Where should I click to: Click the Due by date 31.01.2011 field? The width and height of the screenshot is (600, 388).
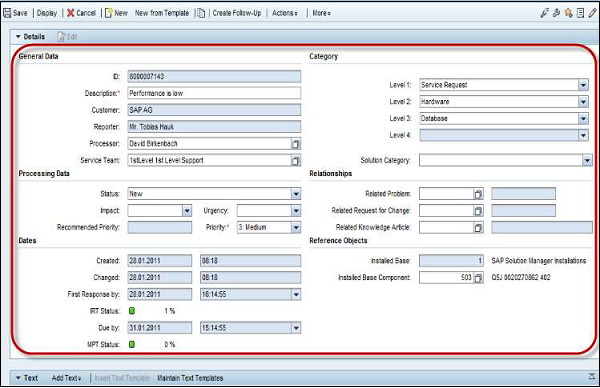[160, 328]
